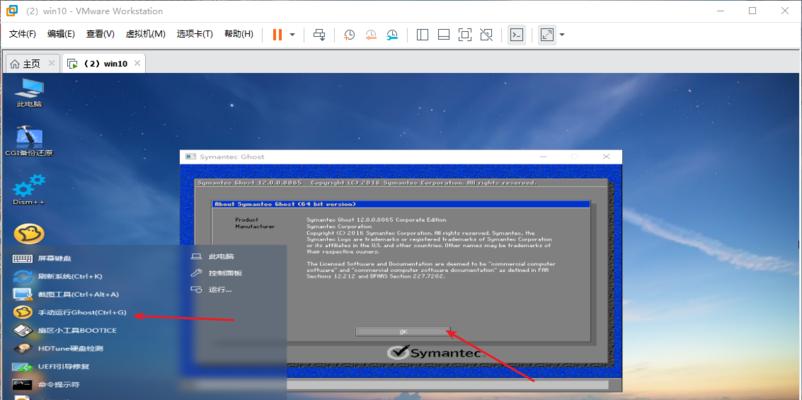Open UEFI引导修复 menu entry
This screenshot has width=802, height=400.
point(51,367)
